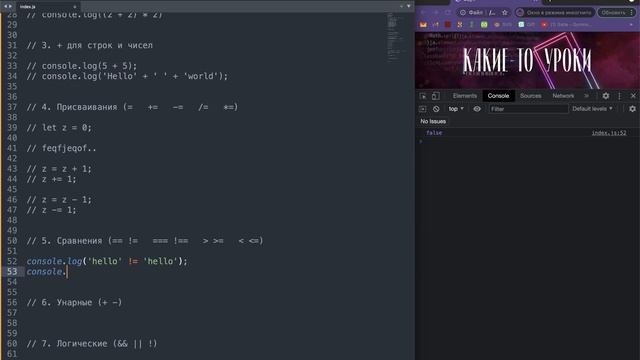Toggle the device toolbar icon in DevTools
This screenshot has width=640, height=360.
click(436, 96)
